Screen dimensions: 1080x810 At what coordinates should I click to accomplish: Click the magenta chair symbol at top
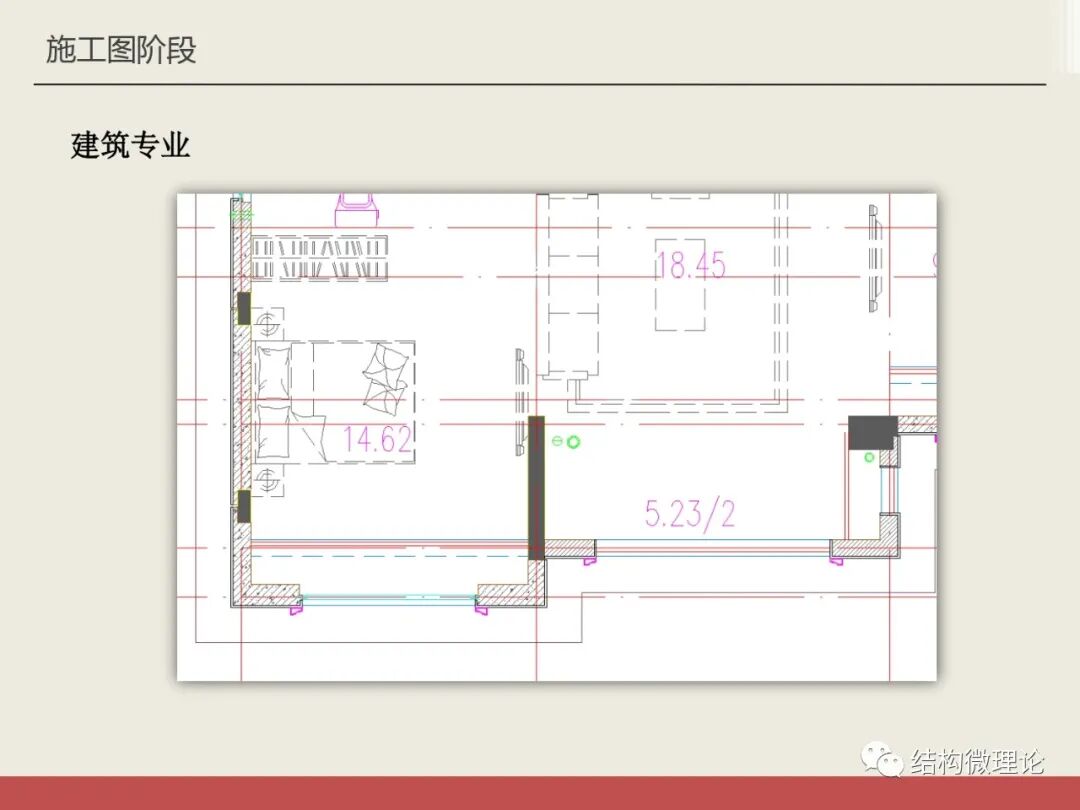[x=356, y=209]
